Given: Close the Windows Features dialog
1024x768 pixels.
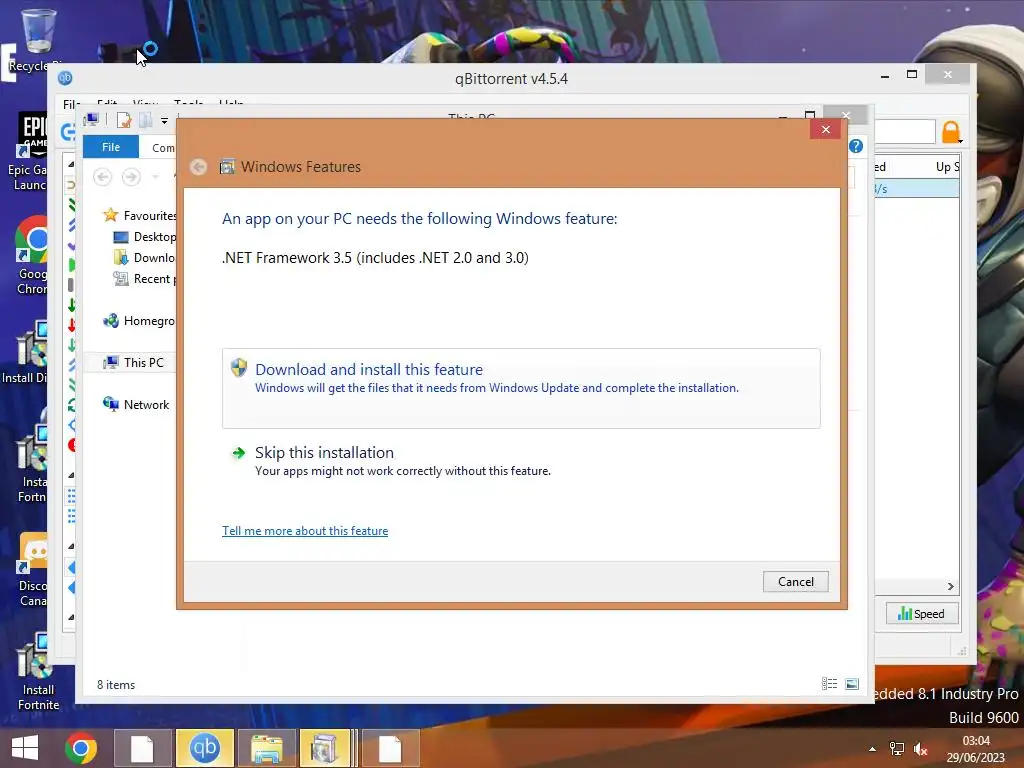Looking at the screenshot, I should pyautogui.click(x=825, y=129).
